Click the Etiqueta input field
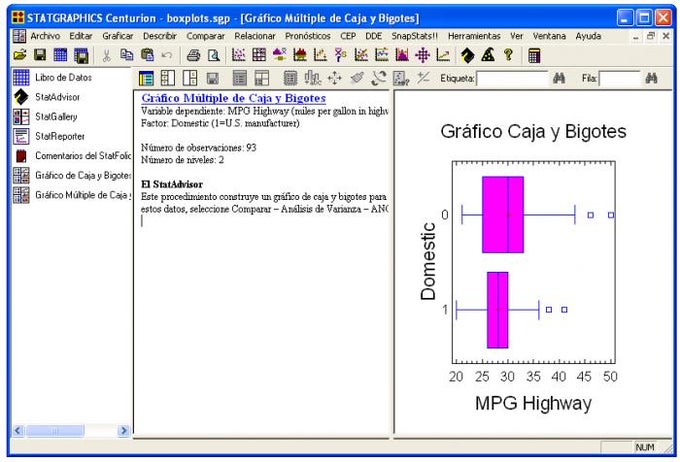This screenshot has height=462, width=680. (512, 79)
